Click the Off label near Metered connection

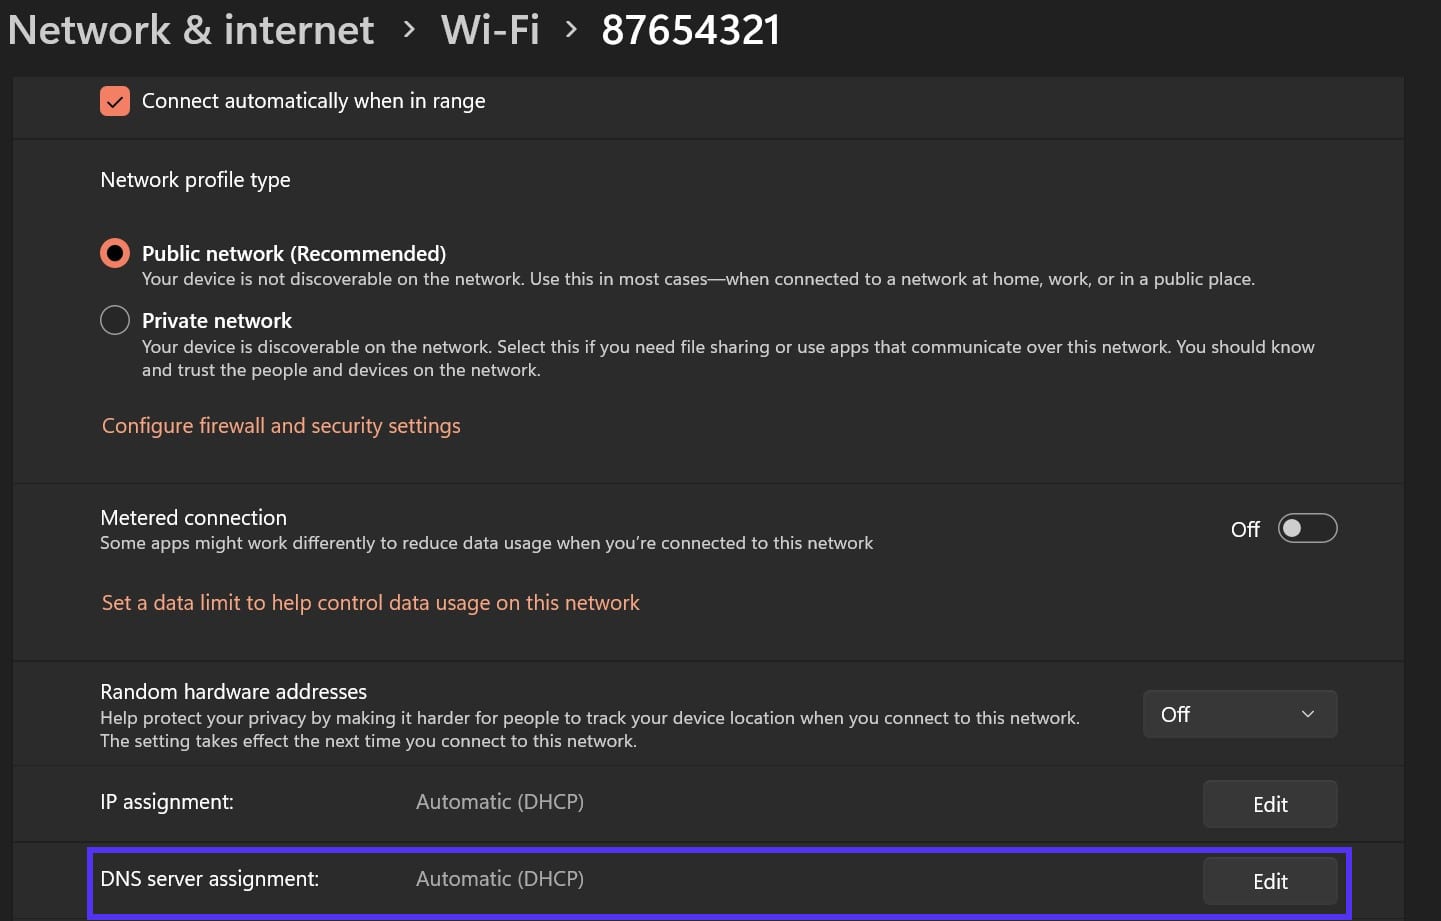1245,529
